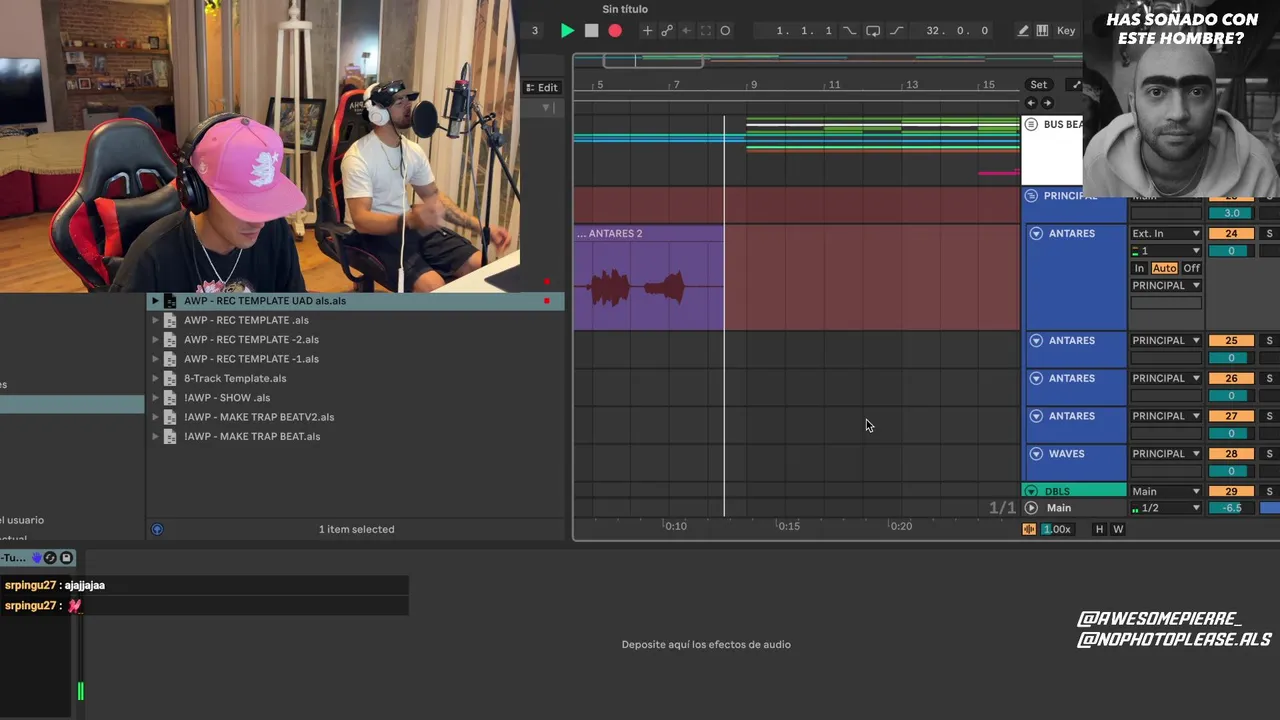Toggle the Punch-Out switch icon
Screen dimensions: 1280x720
tap(896, 31)
